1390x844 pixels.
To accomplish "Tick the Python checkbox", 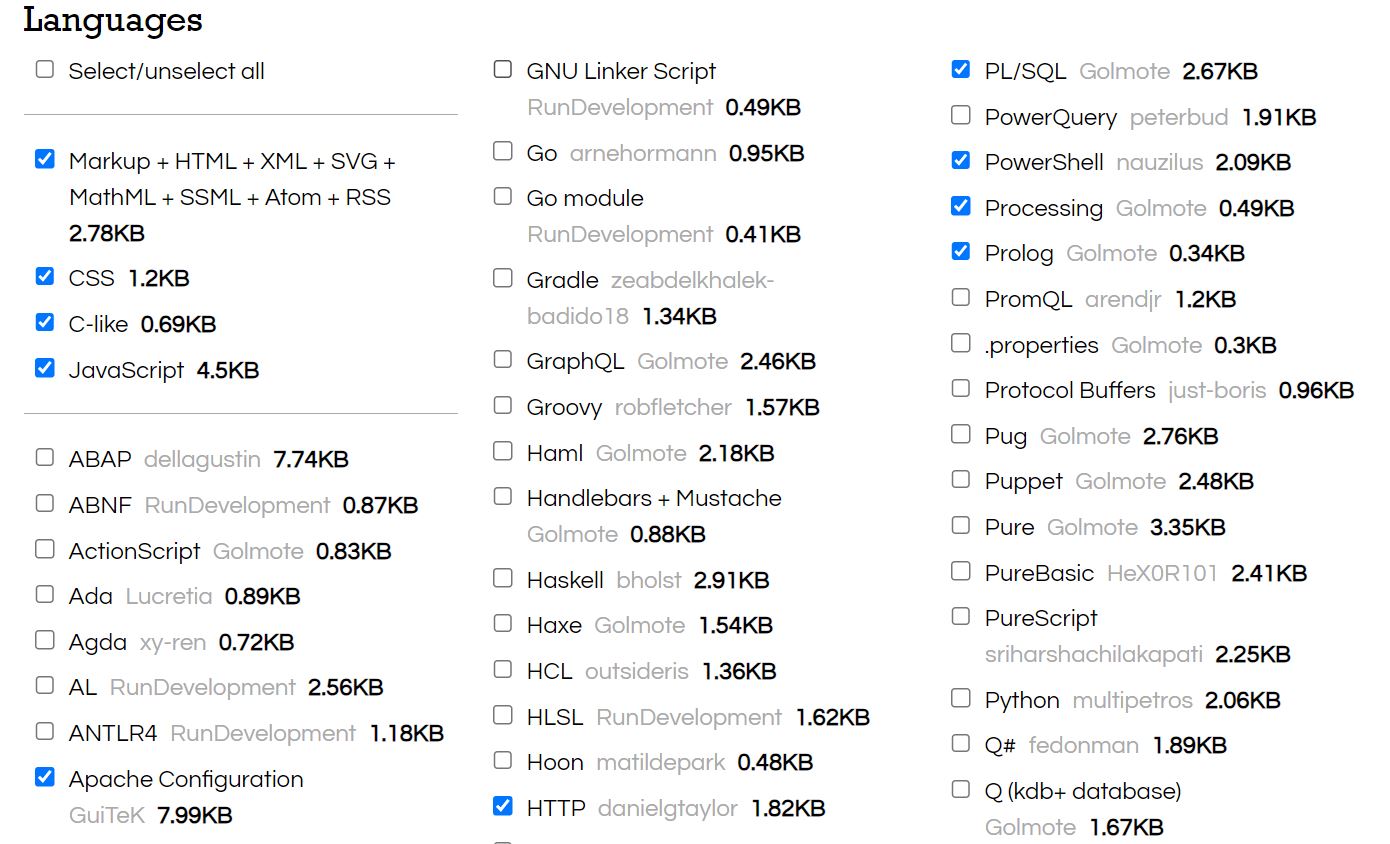I will pos(961,699).
